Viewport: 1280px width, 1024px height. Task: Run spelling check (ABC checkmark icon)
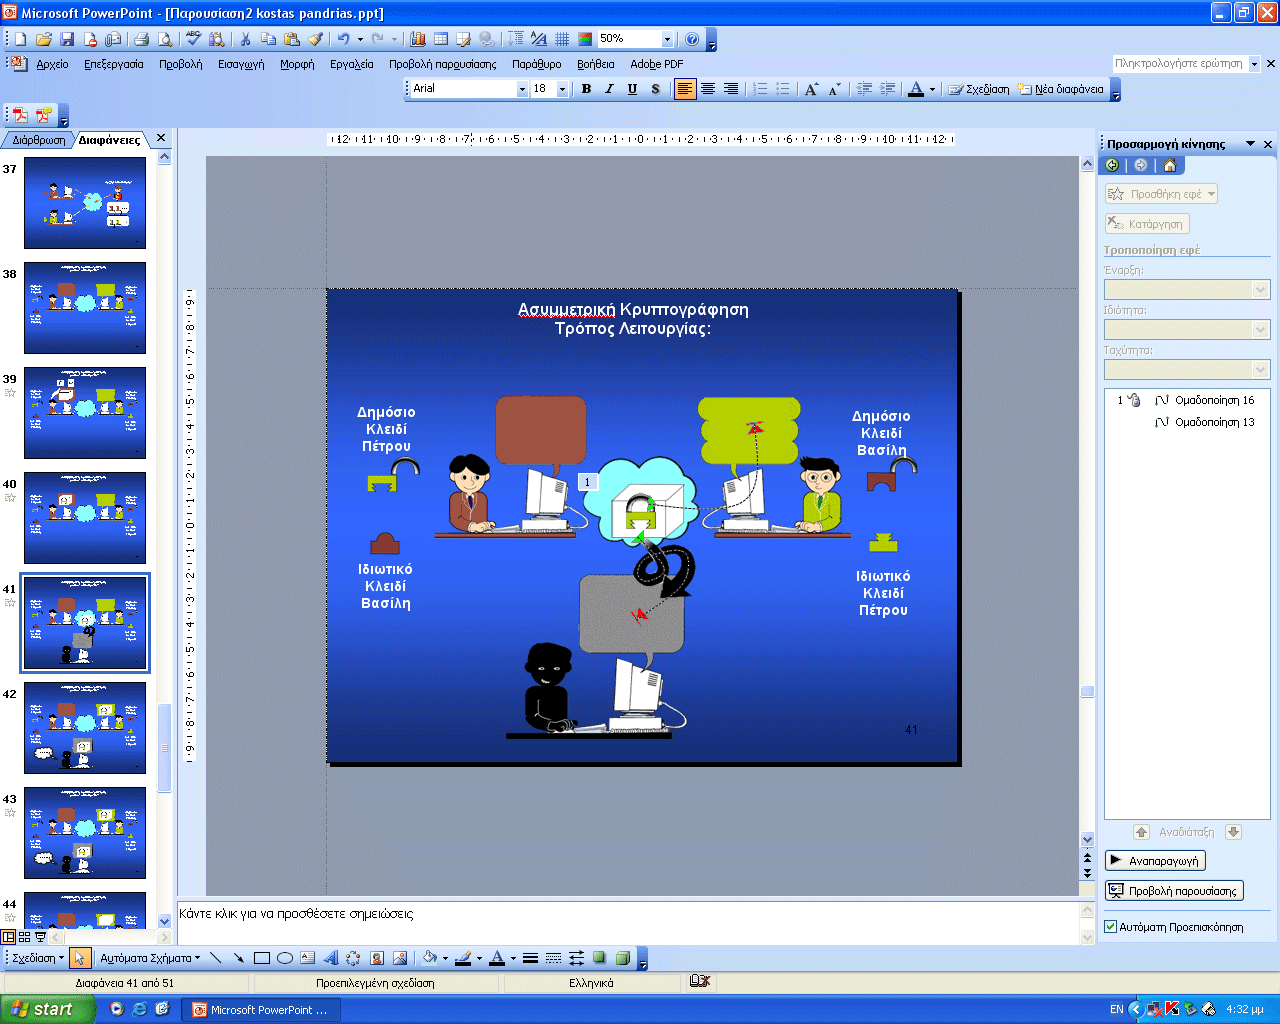193,39
